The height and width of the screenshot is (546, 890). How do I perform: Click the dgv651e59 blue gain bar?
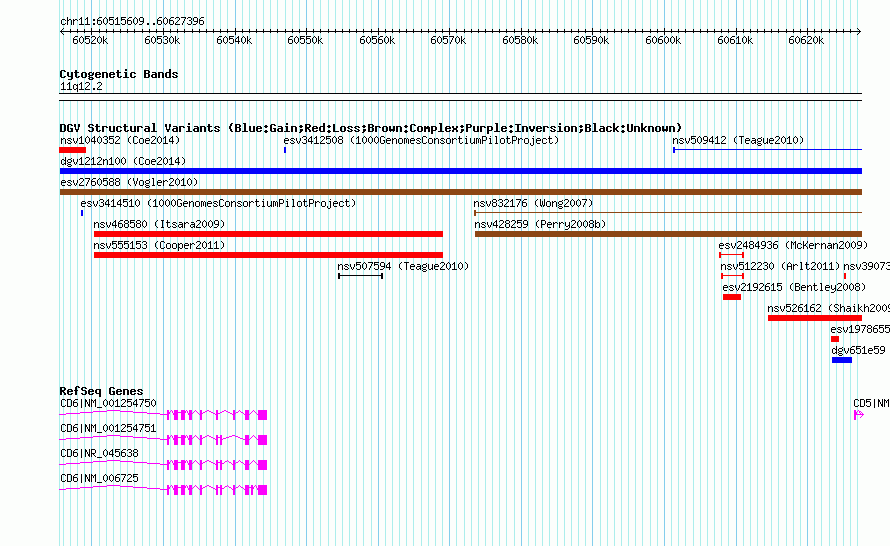click(x=842, y=360)
